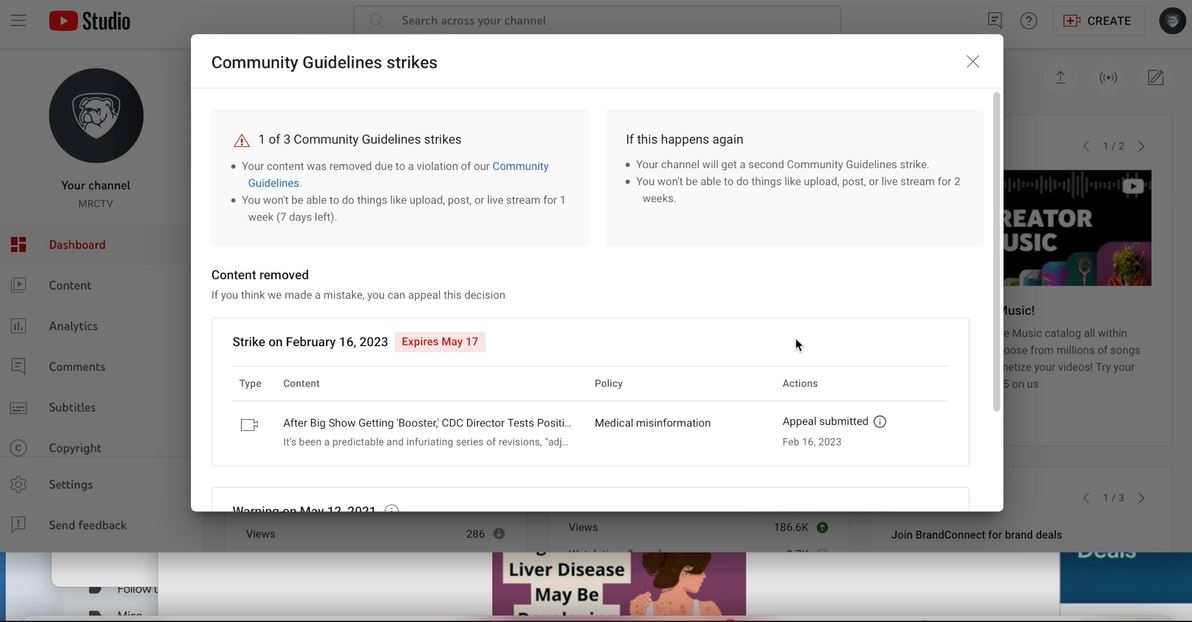Close the Community Guidelines strikes dialog
The image size is (1192, 622).
pos(972,62)
